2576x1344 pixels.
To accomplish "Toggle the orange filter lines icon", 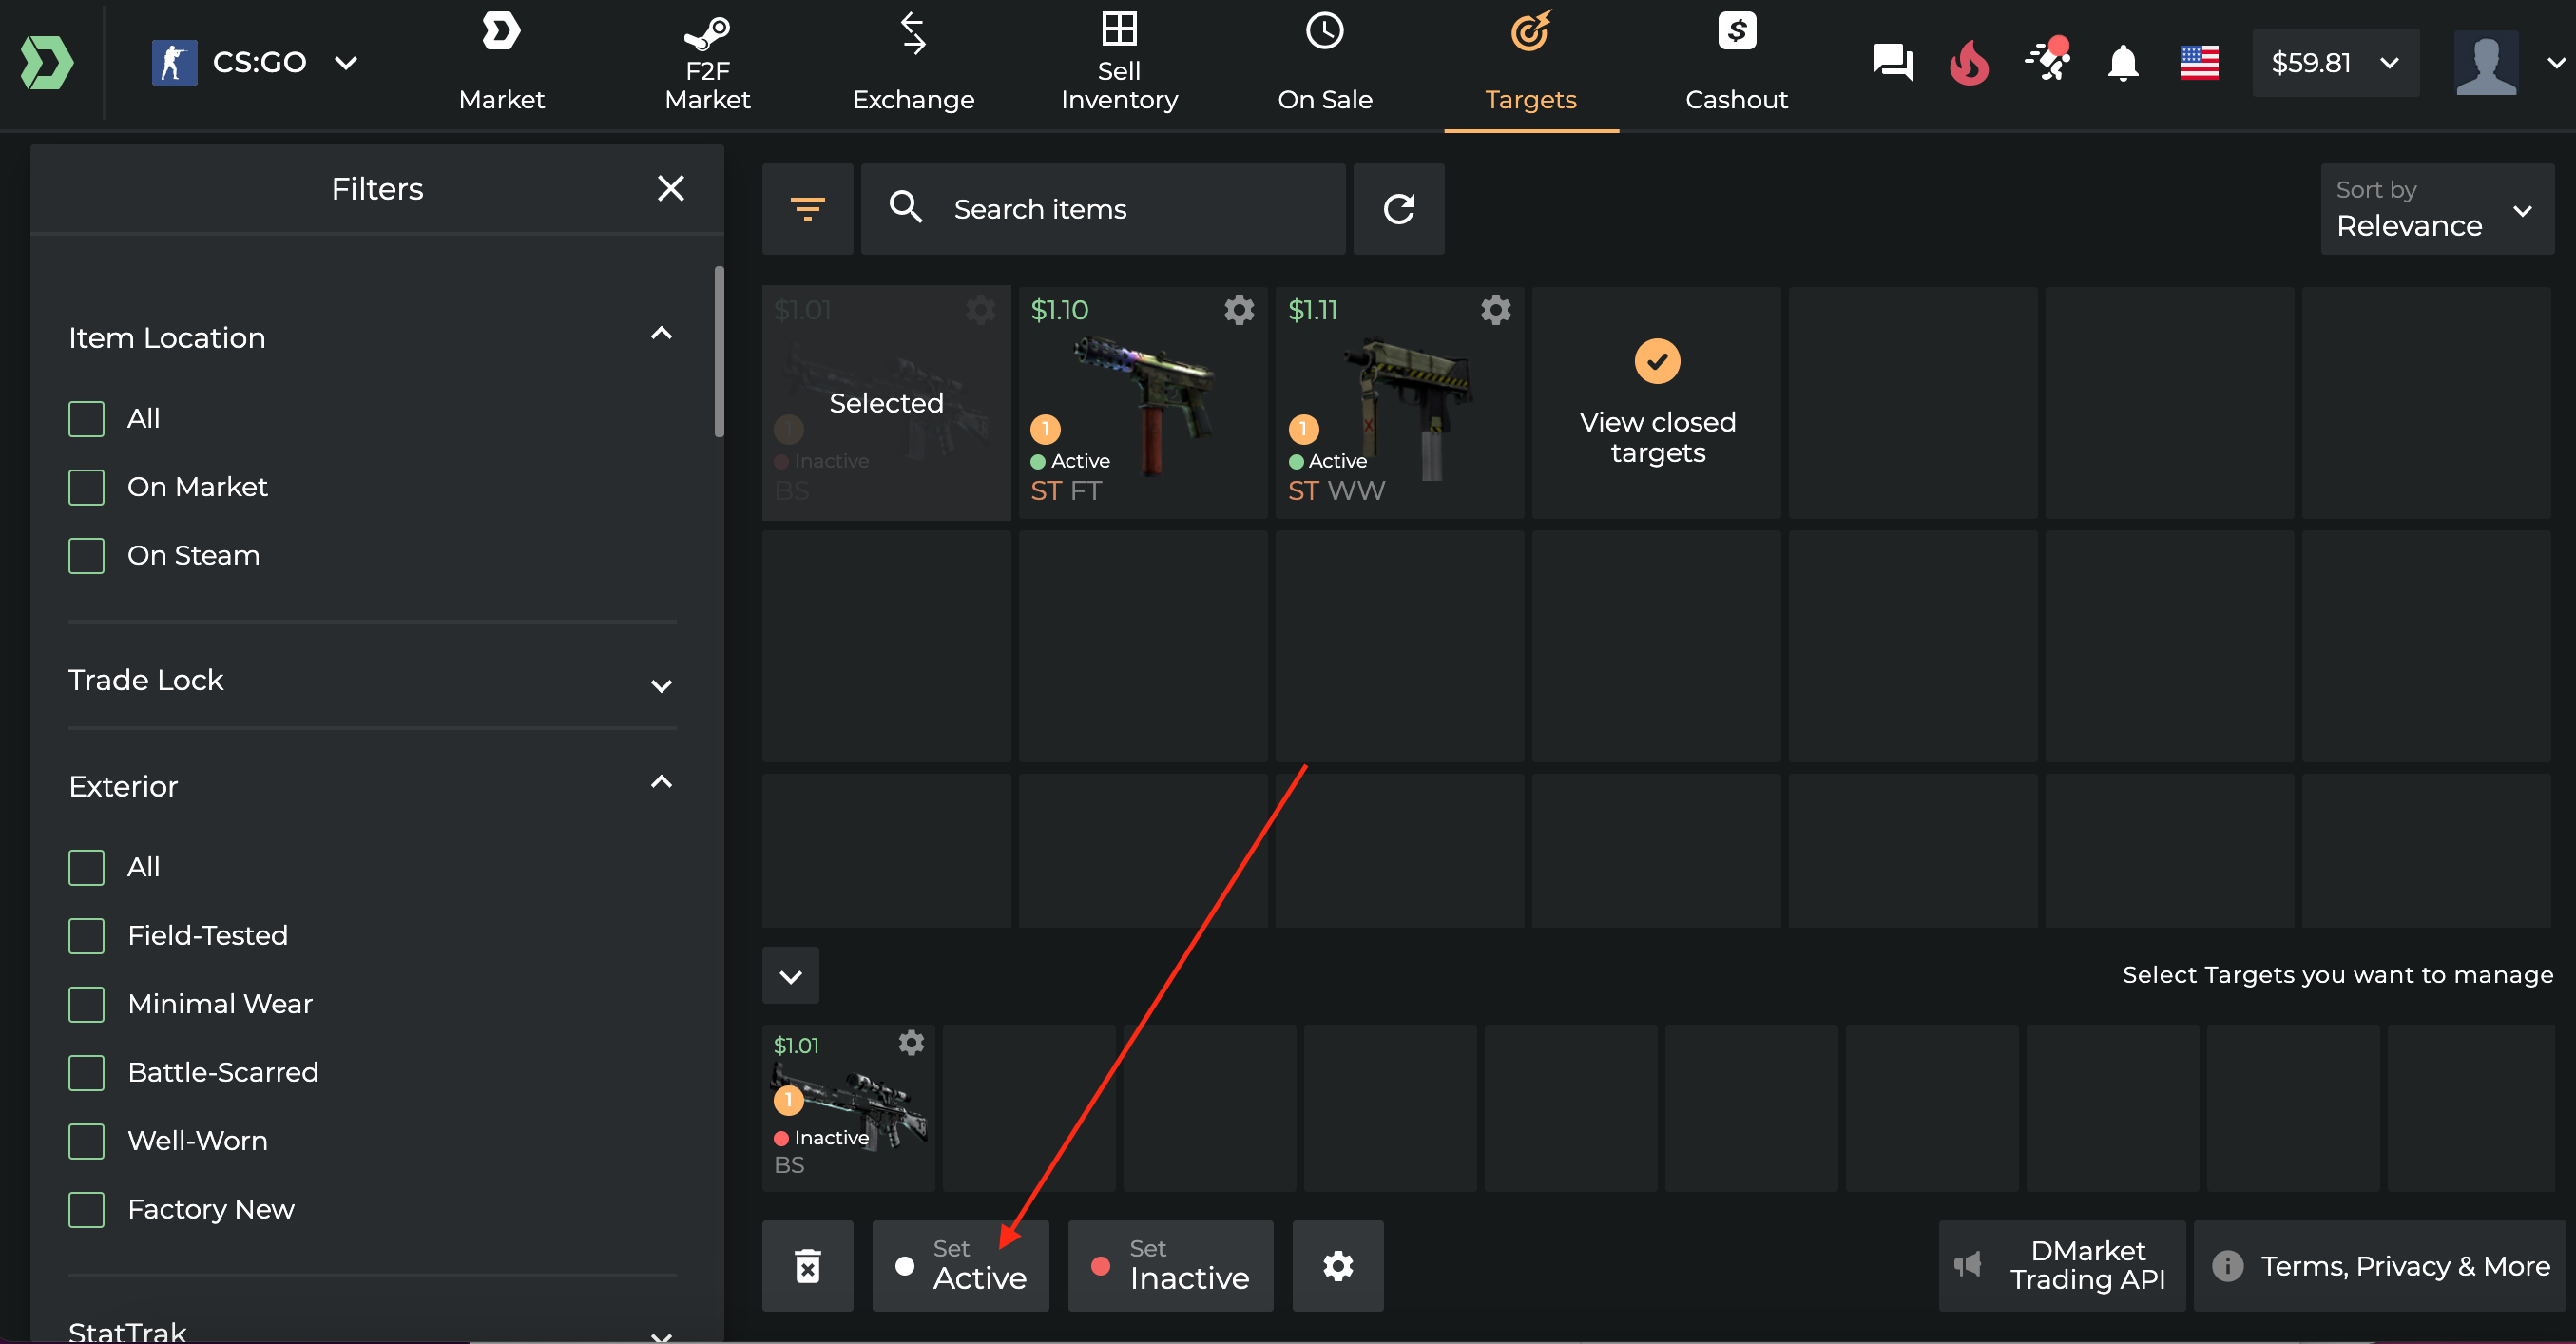I will tap(807, 209).
